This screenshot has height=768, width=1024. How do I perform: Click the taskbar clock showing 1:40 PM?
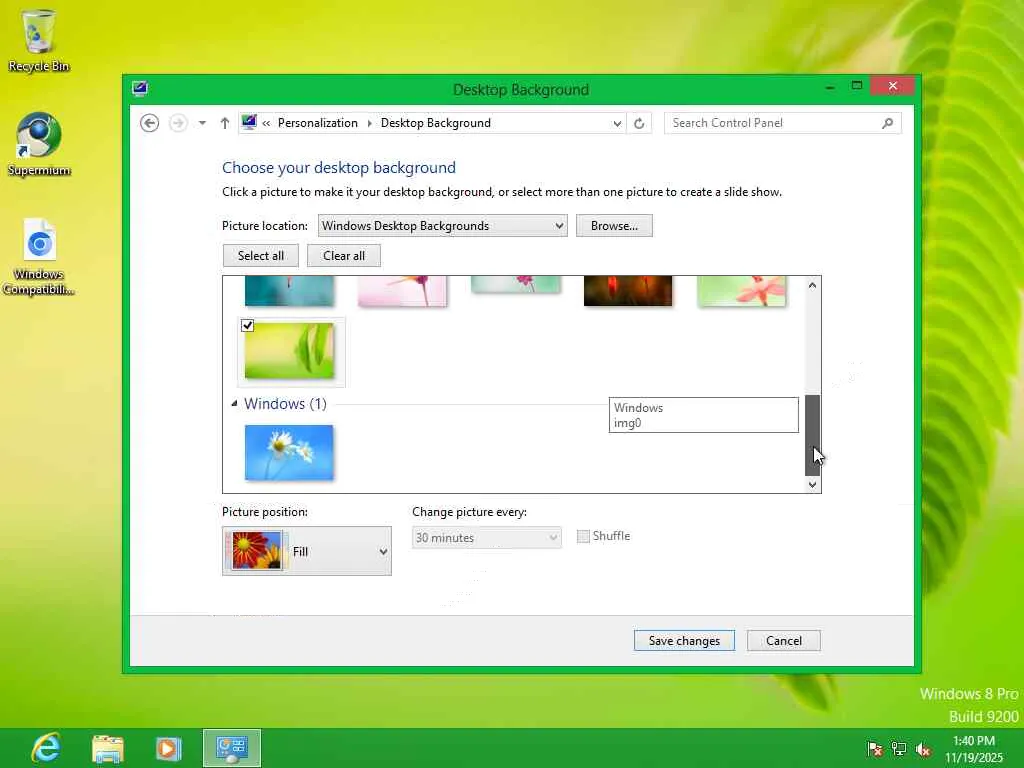pyautogui.click(x=973, y=748)
